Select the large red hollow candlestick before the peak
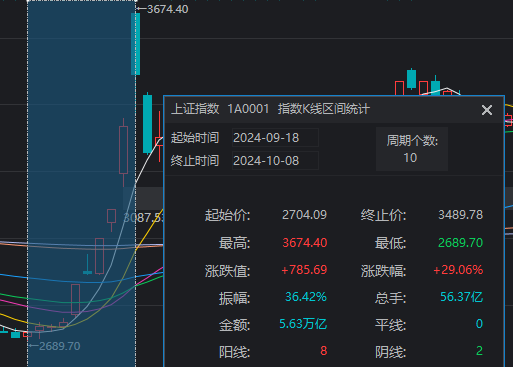Screen dimensions: 513x367 tap(123, 150)
